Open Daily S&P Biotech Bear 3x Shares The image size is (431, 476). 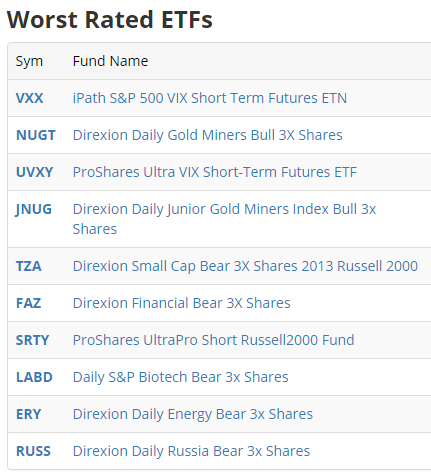pyautogui.click(x=181, y=377)
